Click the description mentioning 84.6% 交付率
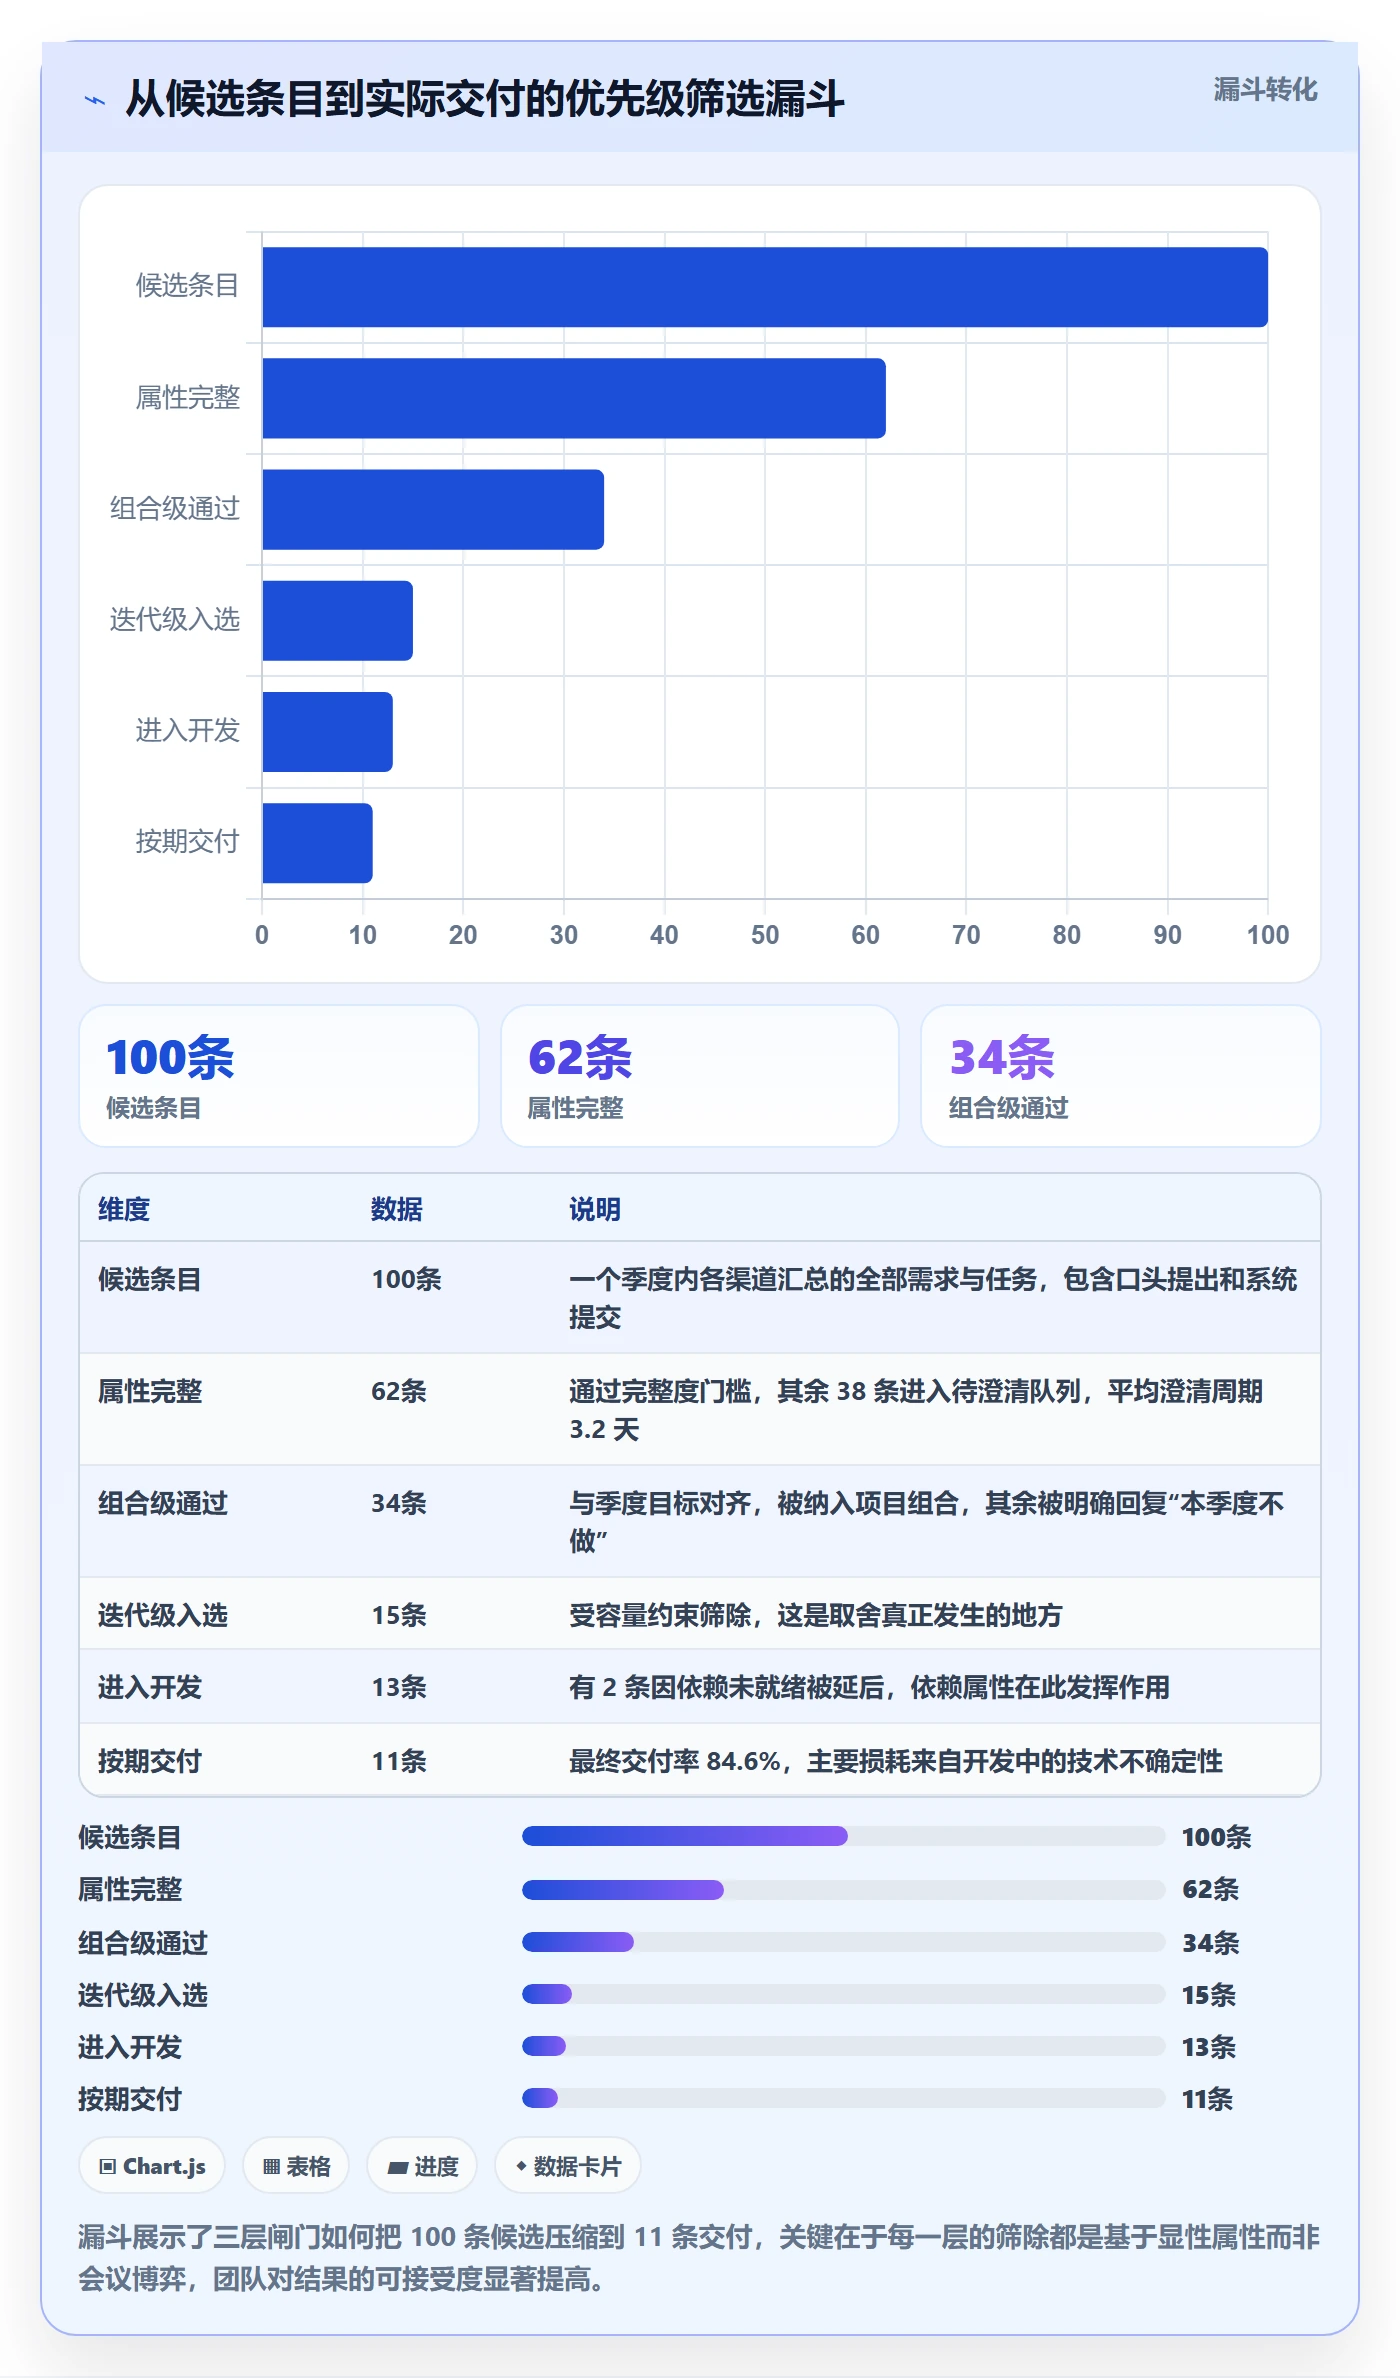The width and height of the screenshot is (1400, 2378). click(x=896, y=1761)
